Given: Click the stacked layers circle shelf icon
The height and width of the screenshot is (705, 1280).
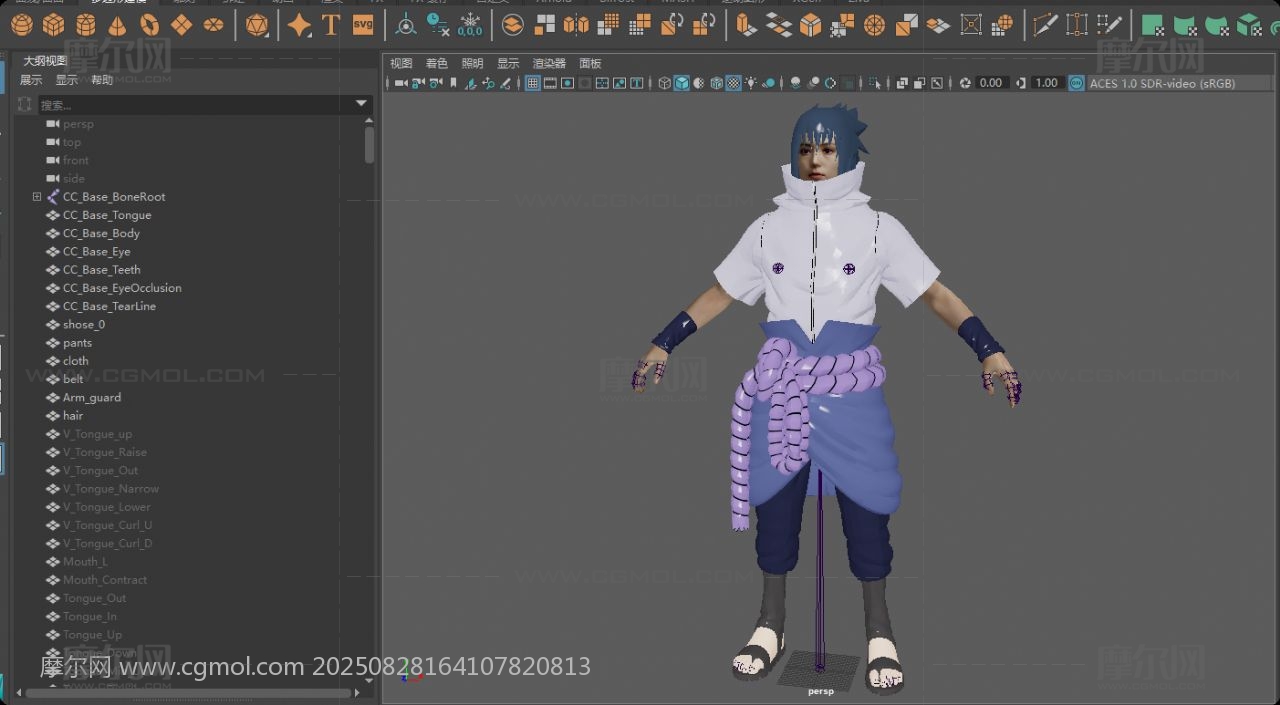Looking at the screenshot, I should (512, 25).
